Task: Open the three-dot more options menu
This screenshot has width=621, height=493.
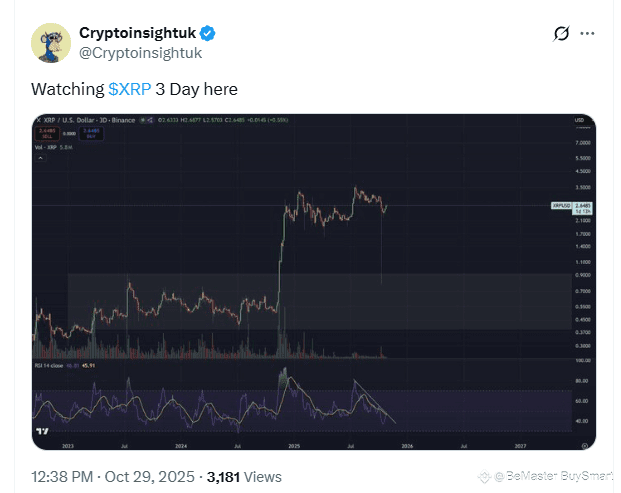Action: (x=596, y=34)
